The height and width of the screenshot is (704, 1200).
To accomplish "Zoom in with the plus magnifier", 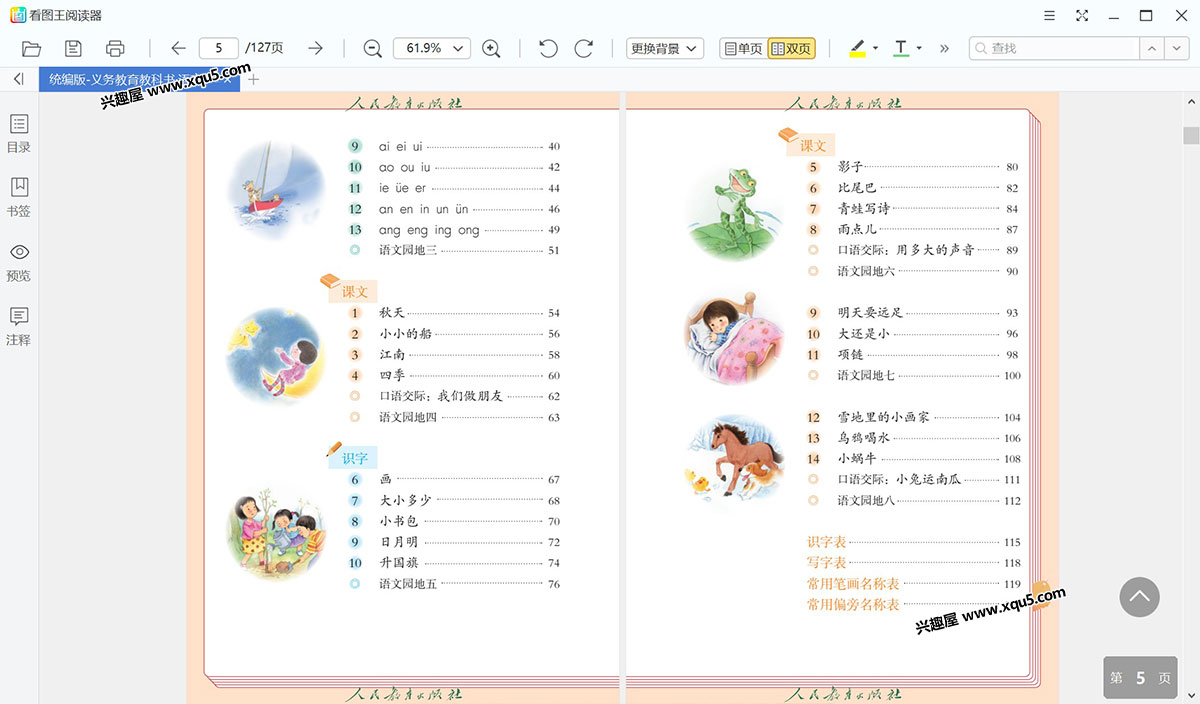I will pyautogui.click(x=491, y=48).
